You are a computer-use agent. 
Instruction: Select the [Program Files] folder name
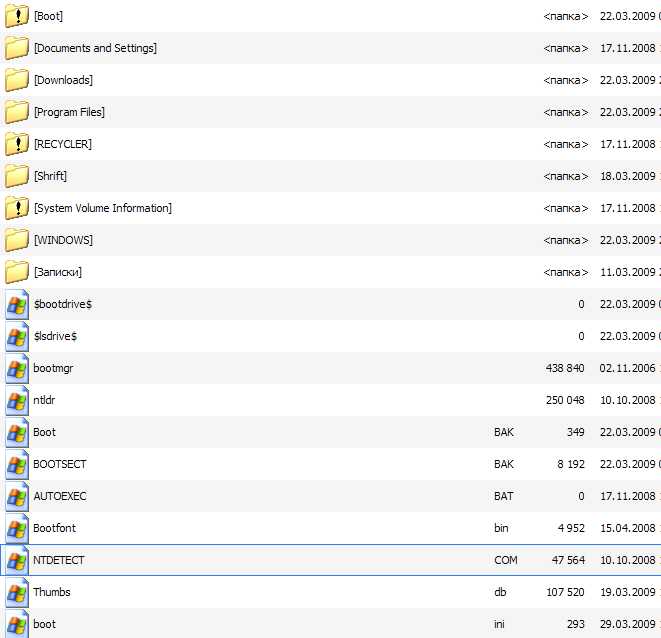(x=69, y=112)
